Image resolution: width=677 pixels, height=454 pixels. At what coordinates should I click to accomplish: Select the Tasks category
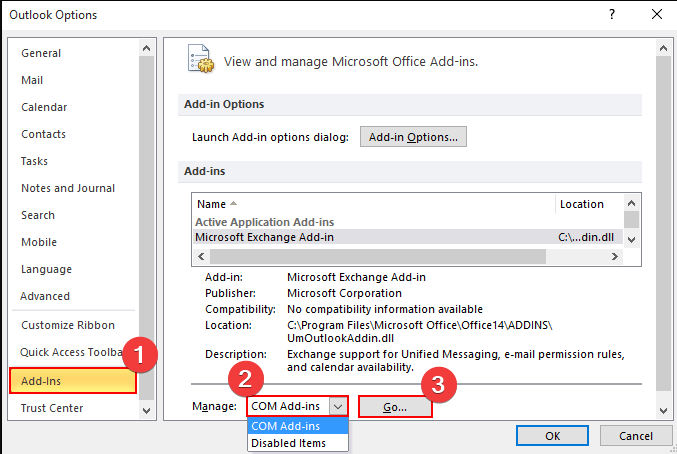pyautogui.click(x=34, y=161)
